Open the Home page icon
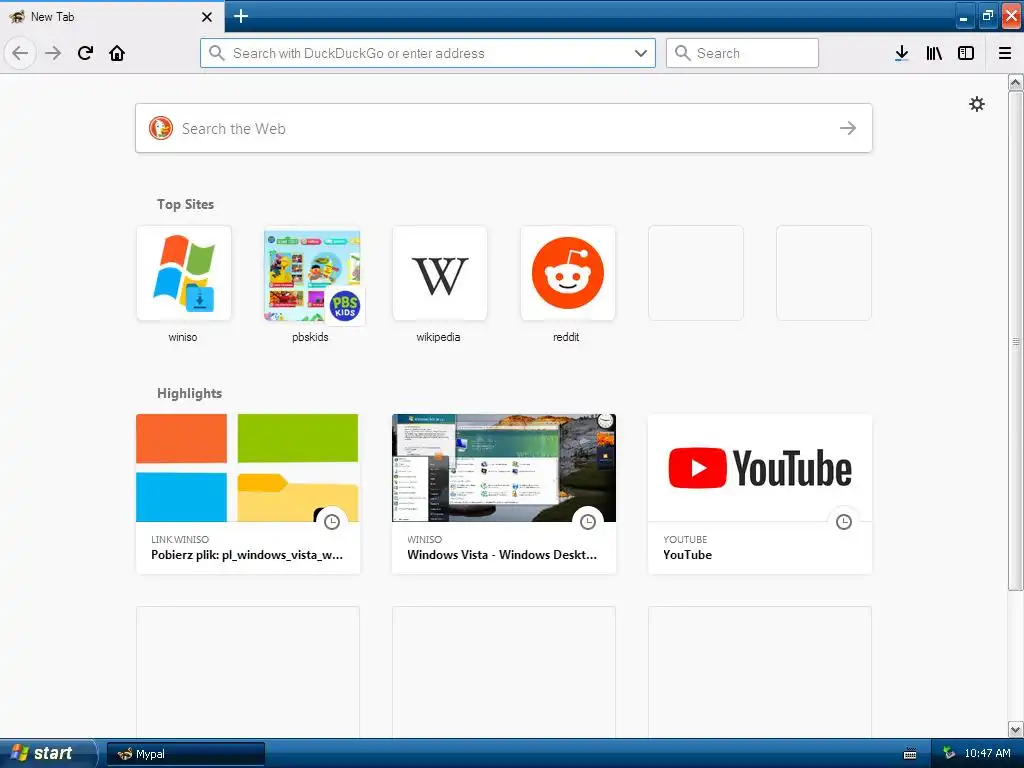 117,53
